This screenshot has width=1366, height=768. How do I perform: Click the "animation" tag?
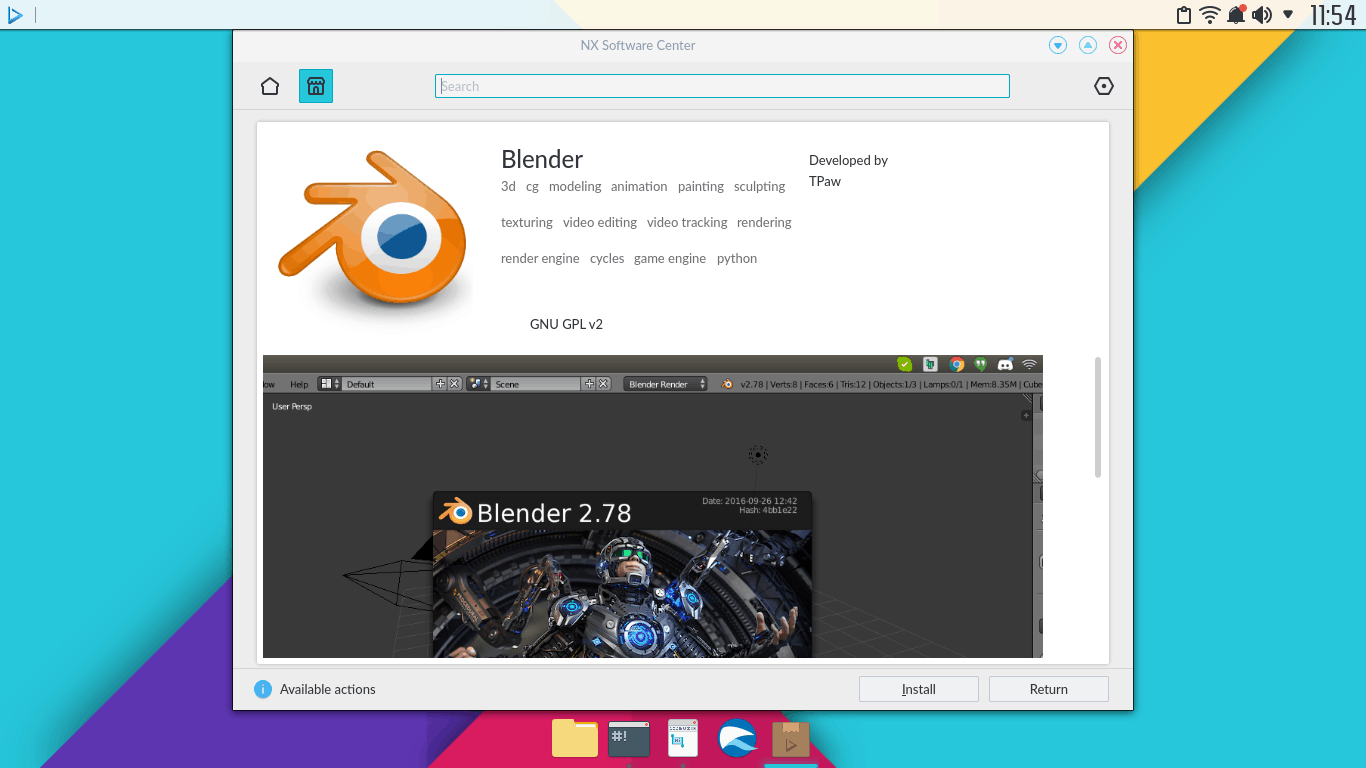coord(639,186)
